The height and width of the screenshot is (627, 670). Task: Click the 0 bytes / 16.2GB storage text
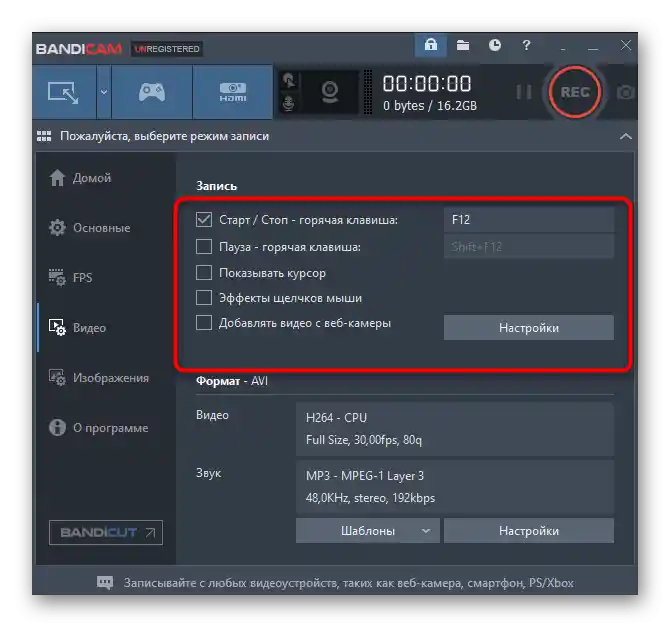pyautogui.click(x=429, y=106)
